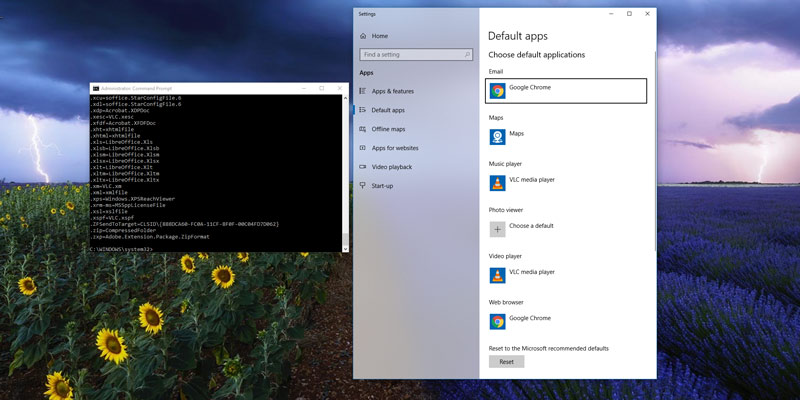This screenshot has height=400, width=800.
Task: Select the Maps app icon
Action: 497,136
